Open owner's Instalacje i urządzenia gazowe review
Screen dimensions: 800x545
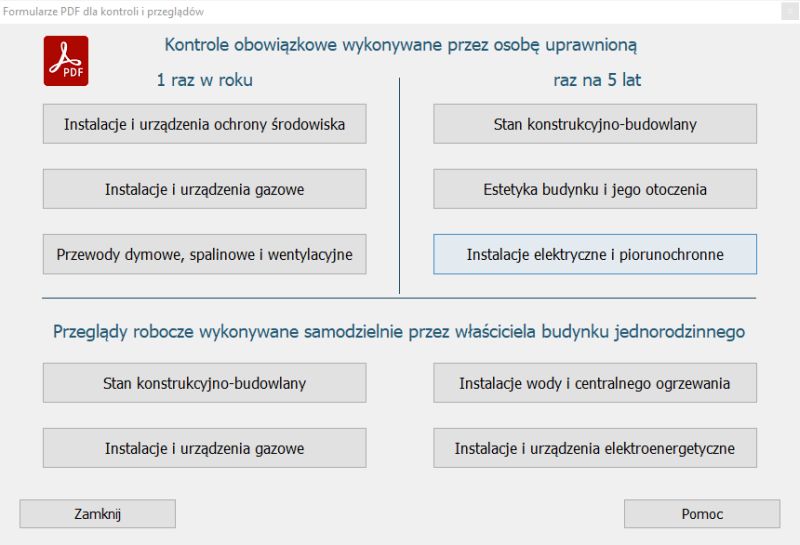[204, 448]
